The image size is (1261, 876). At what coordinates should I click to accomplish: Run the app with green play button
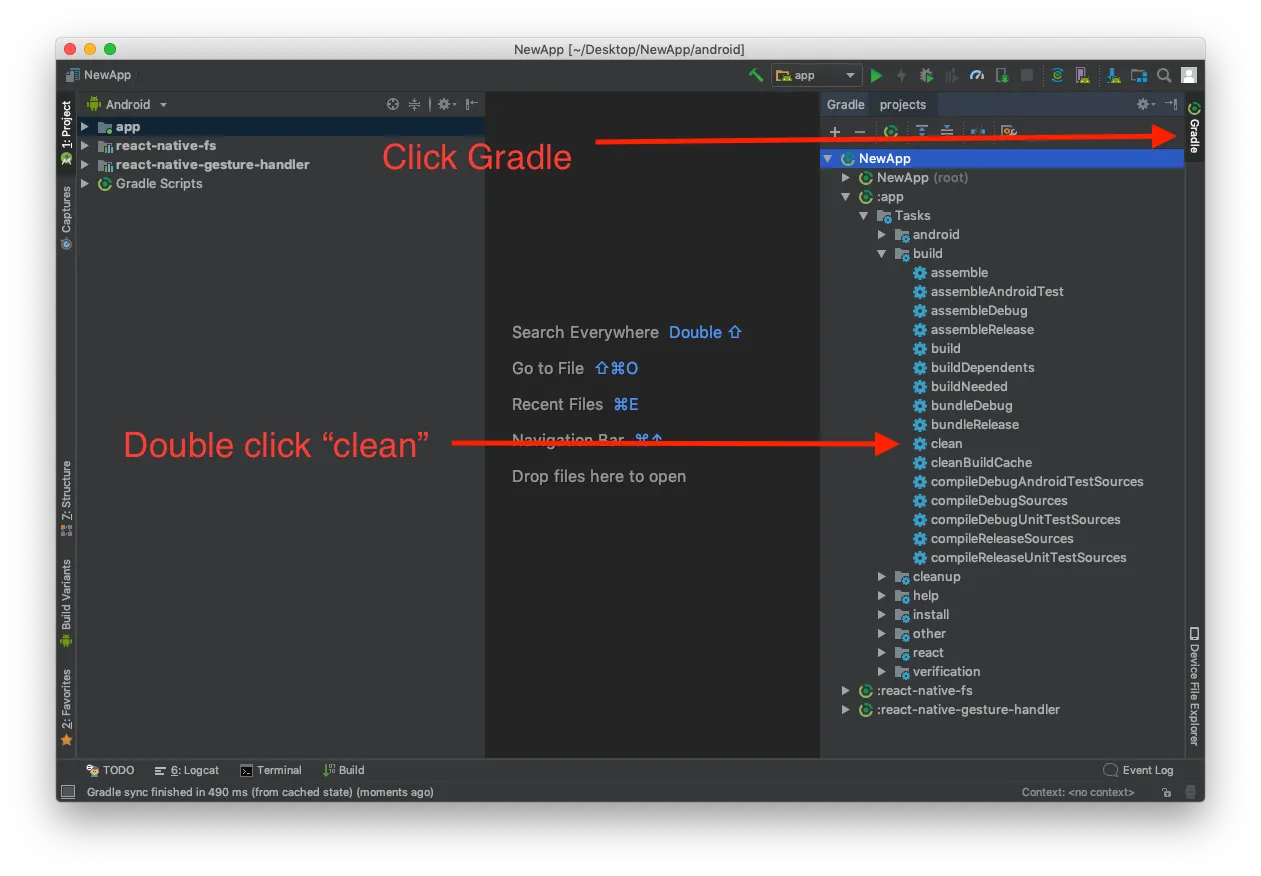[877, 75]
